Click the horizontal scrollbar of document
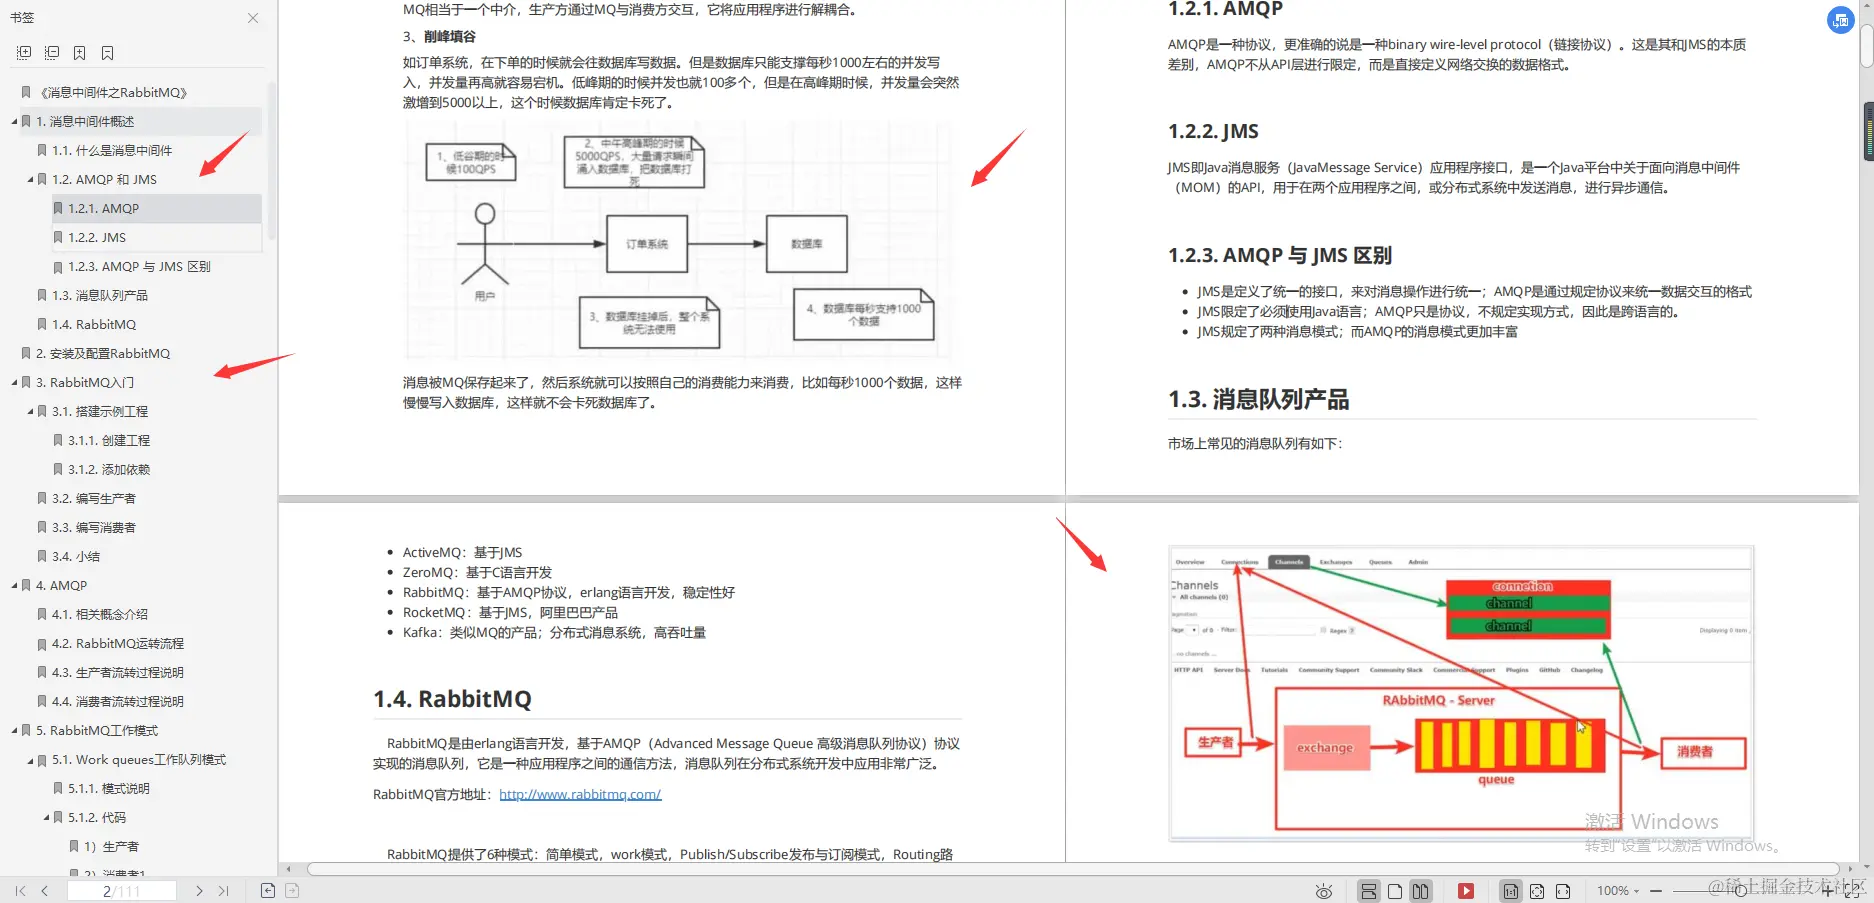This screenshot has width=1874, height=903. click(1072, 868)
